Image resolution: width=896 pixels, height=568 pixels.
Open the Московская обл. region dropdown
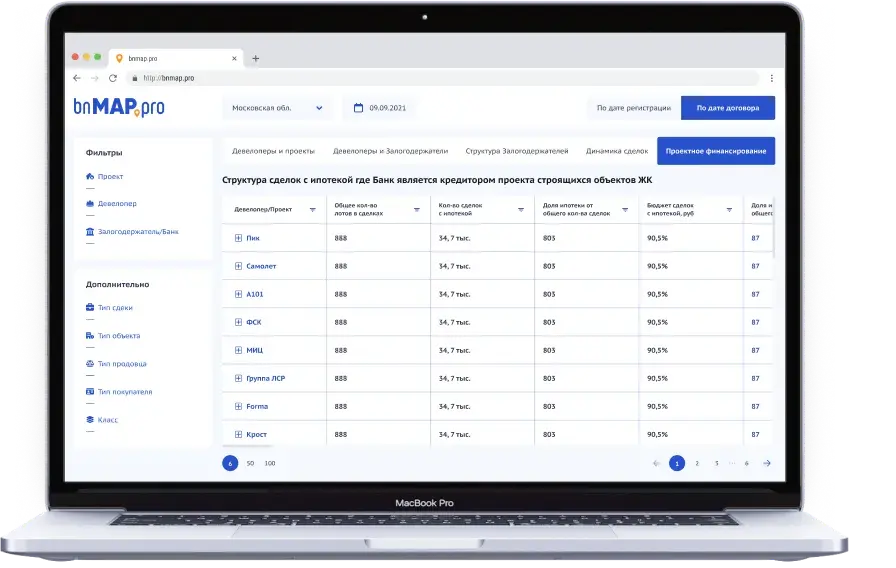pos(277,107)
